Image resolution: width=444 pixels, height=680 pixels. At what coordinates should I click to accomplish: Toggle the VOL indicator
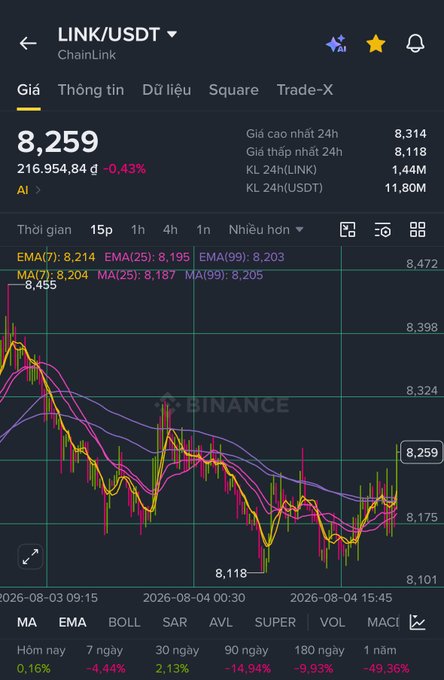click(332, 622)
